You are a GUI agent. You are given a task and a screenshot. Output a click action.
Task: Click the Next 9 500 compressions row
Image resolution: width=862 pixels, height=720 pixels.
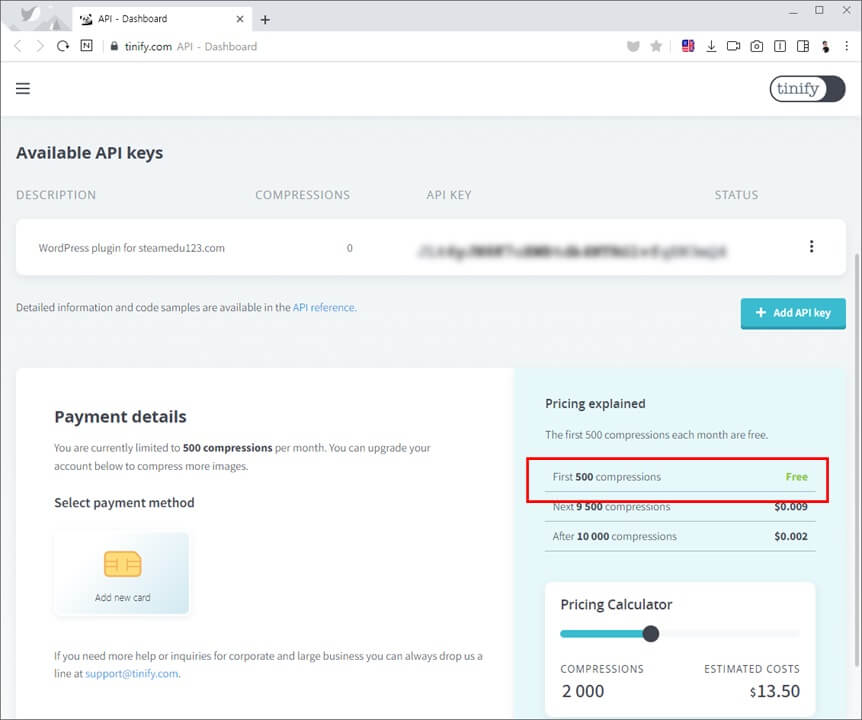point(680,507)
